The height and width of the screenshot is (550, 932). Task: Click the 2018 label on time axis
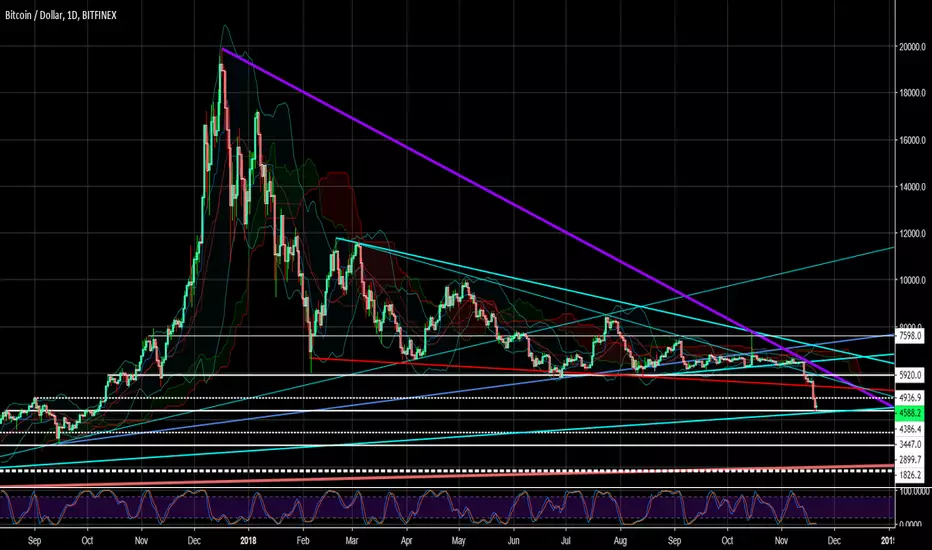pos(248,540)
